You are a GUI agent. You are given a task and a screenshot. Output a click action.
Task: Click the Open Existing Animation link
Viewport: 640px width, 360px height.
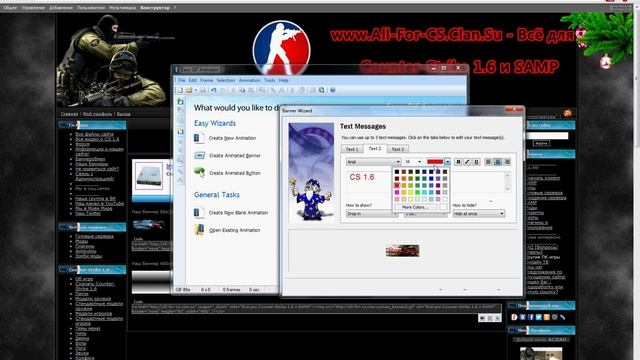[235, 230]
